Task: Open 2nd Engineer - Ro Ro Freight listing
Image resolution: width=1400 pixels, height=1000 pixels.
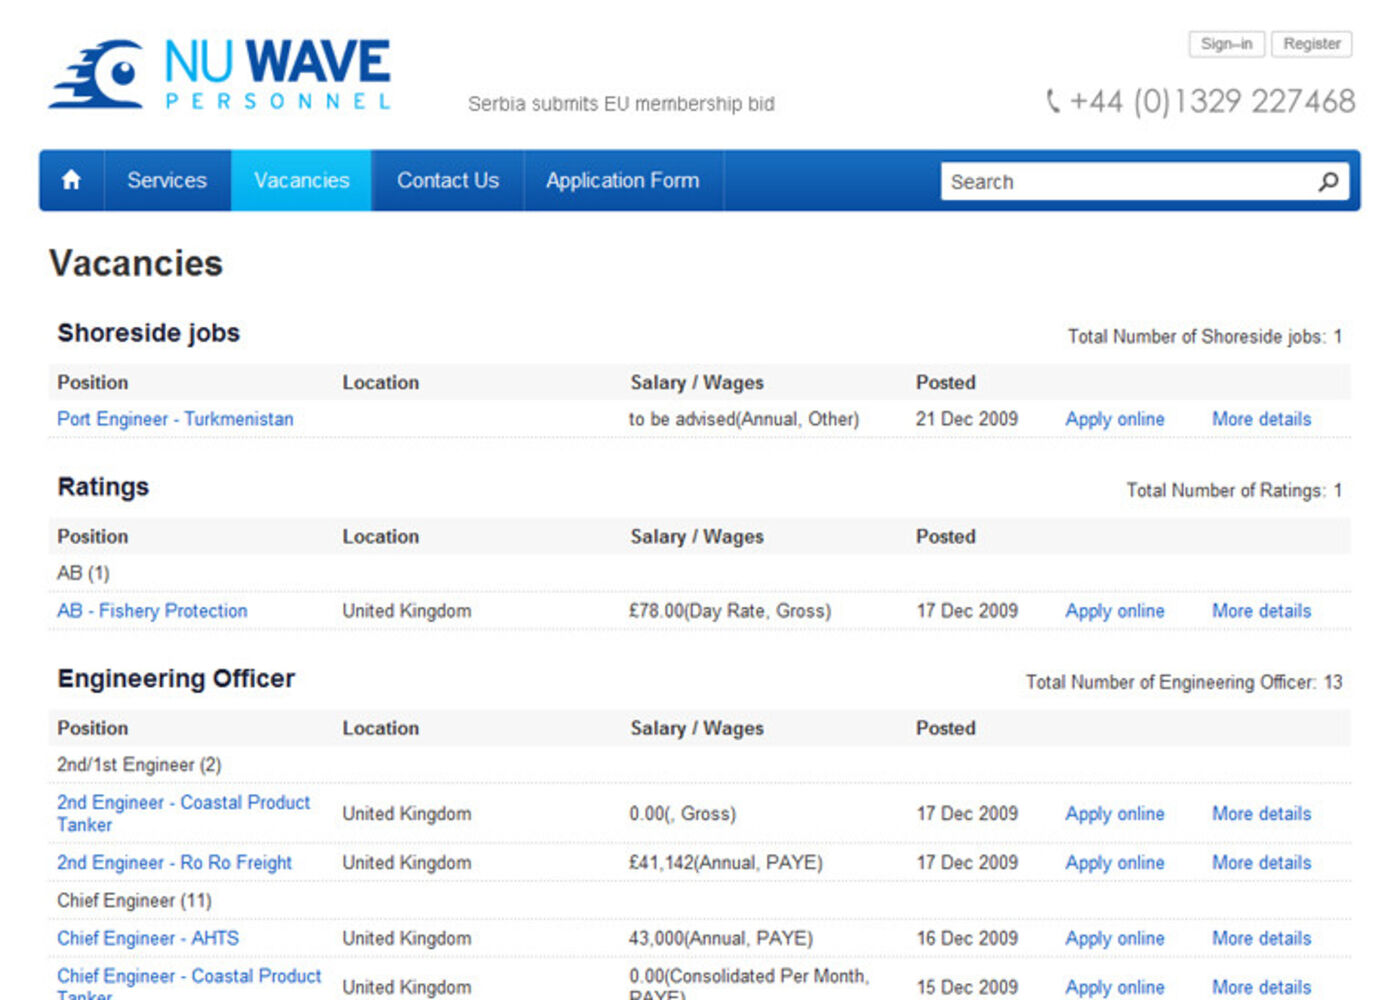Action: tap(174, 863)
